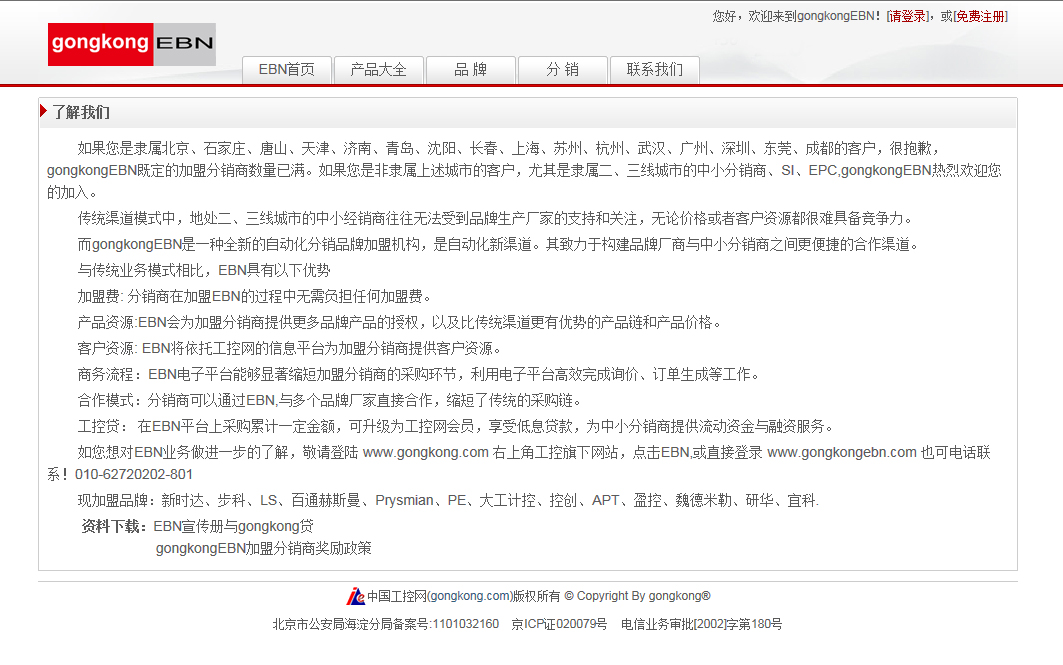Download EBN宣传册与gongkong贷 file
The image size is (1063, 665).
tap(233, 526)
